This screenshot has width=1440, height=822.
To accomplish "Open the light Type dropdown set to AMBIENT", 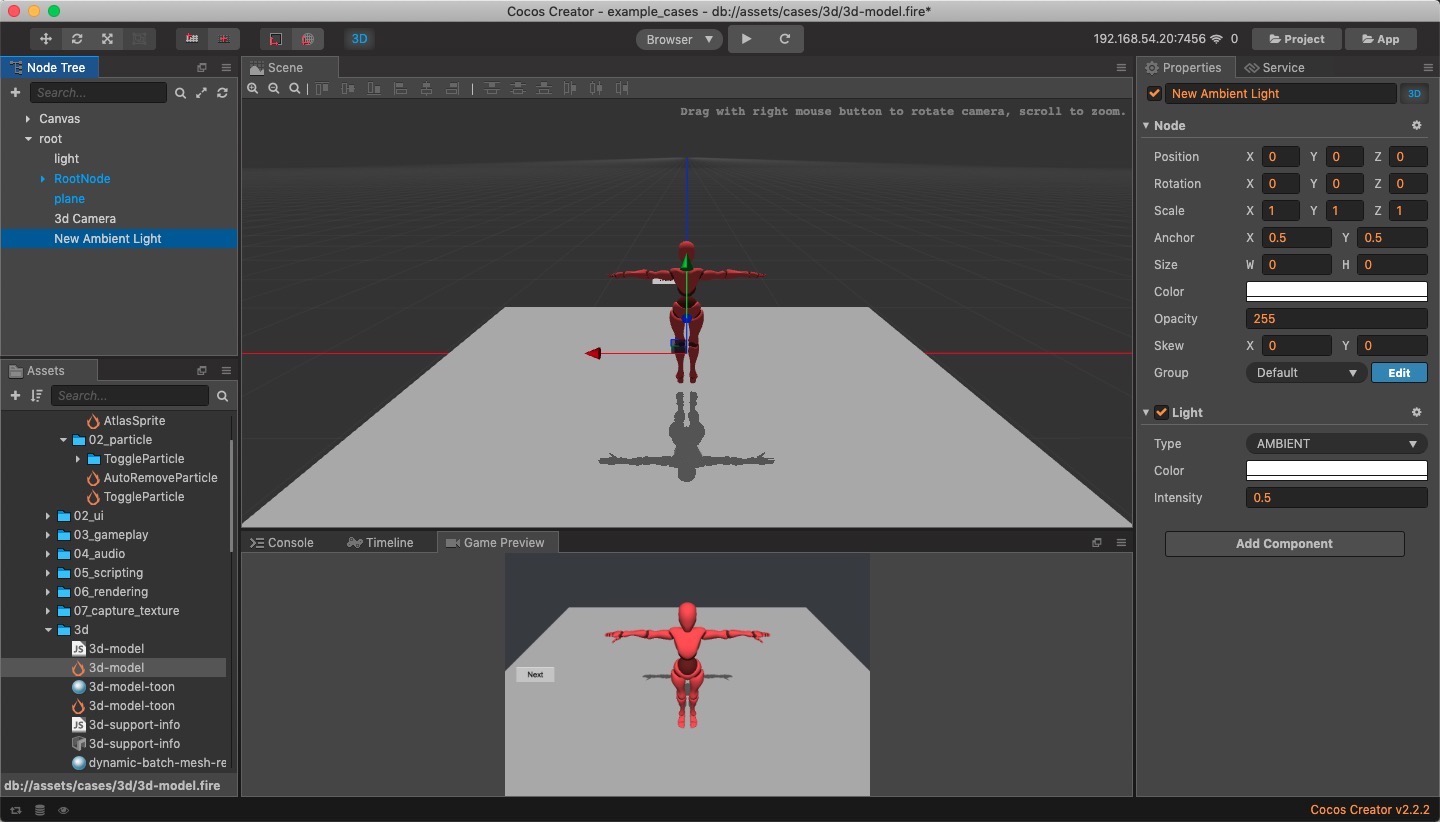I will pos(1336,443).
